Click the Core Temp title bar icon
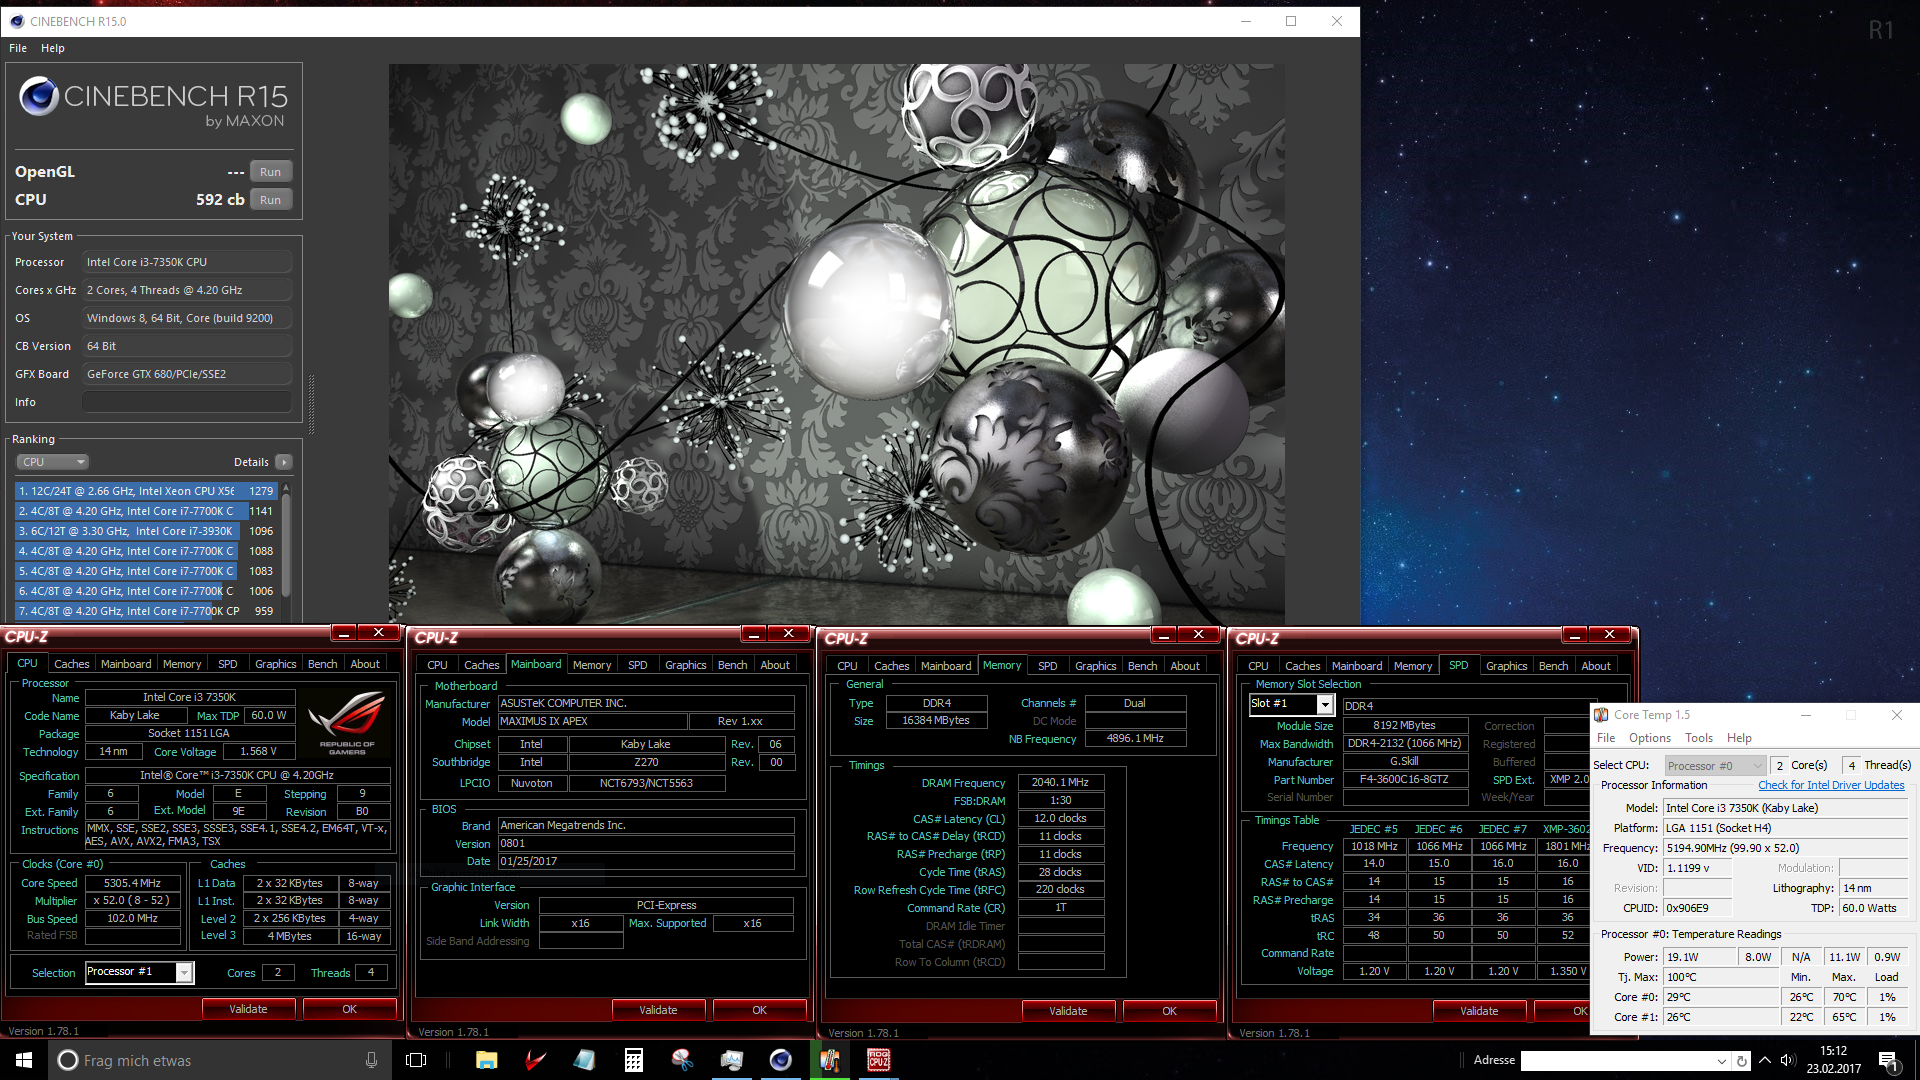 1601,715
